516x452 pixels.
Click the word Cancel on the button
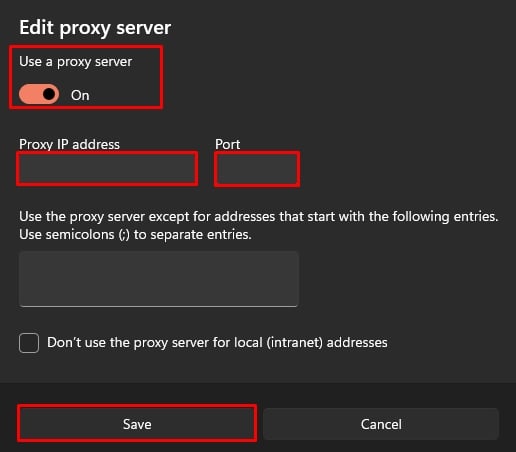pyautogui.click(x=381, y=424)
